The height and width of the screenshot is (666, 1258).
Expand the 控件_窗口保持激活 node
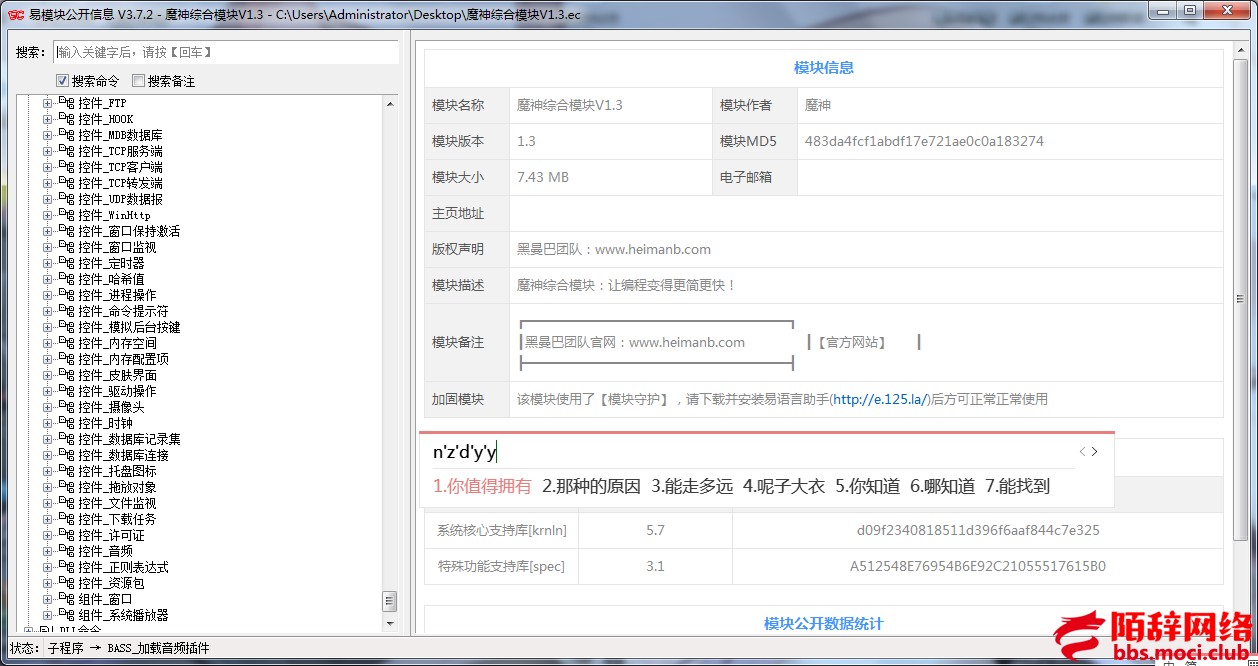[x=47, y=231]
